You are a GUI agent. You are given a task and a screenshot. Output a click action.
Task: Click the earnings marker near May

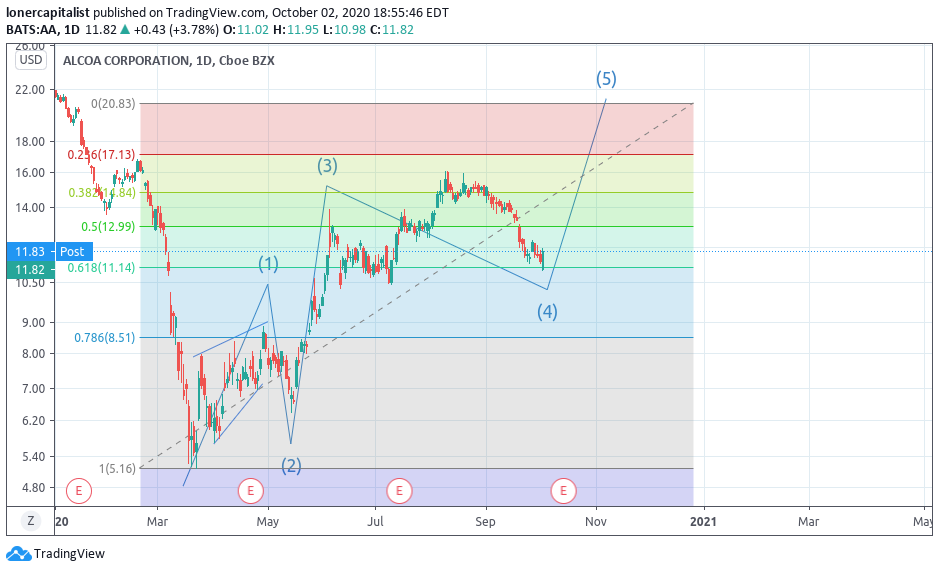[250, 491]
